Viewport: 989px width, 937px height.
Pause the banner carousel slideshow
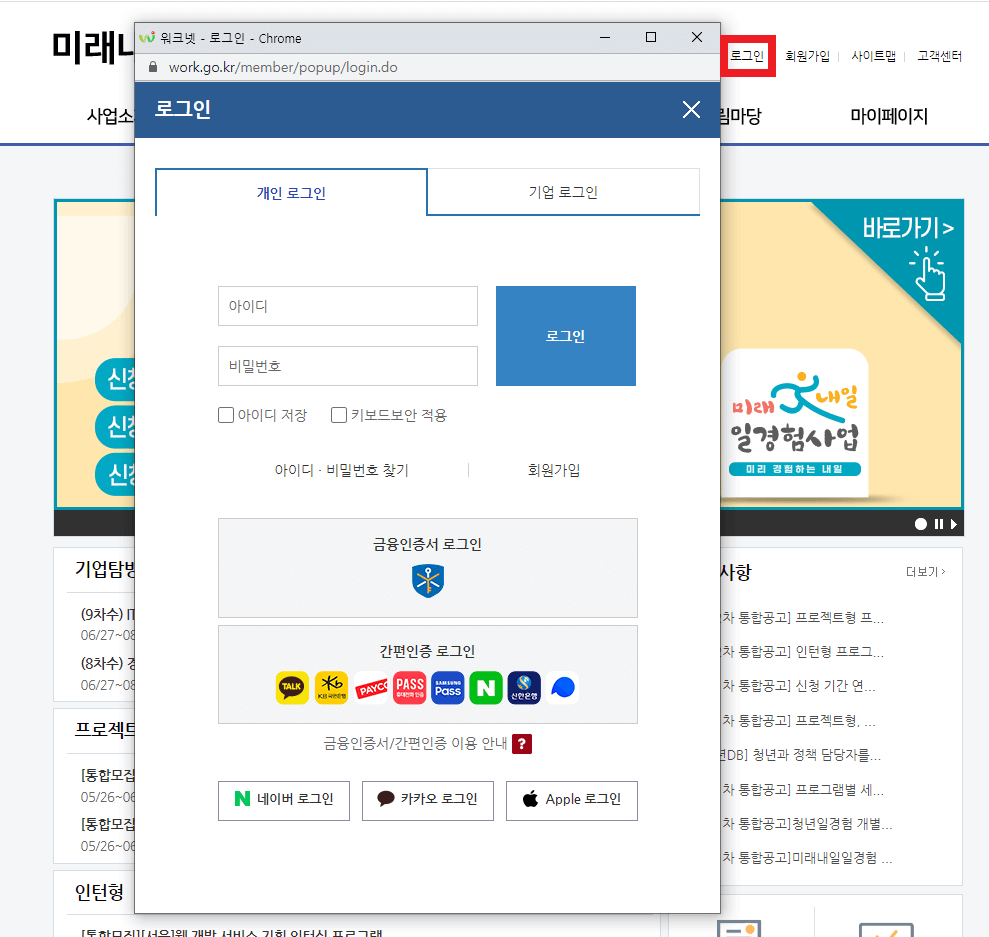(938, 523)
